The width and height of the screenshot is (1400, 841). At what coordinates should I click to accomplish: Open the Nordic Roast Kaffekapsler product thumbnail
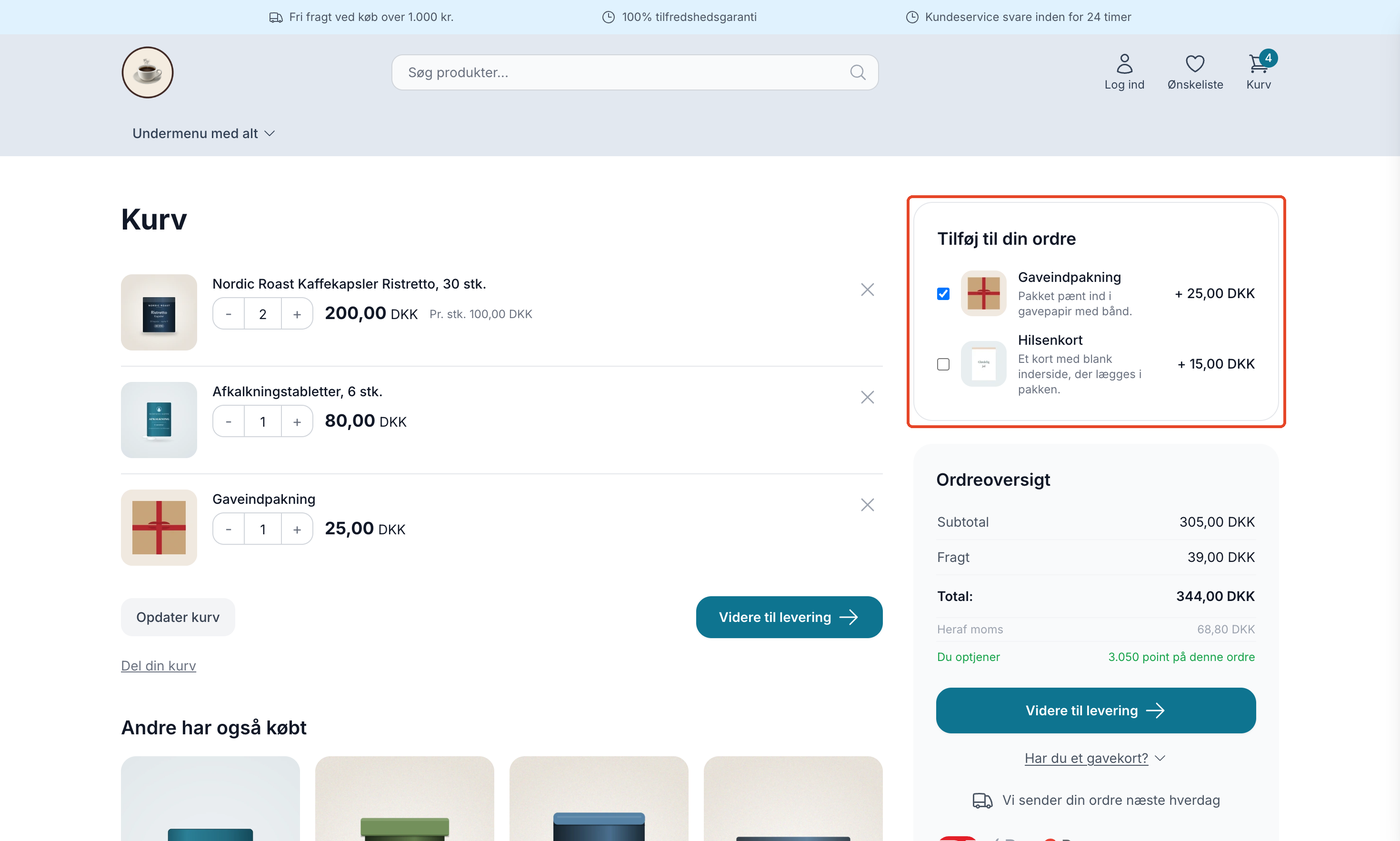(159, 312)
